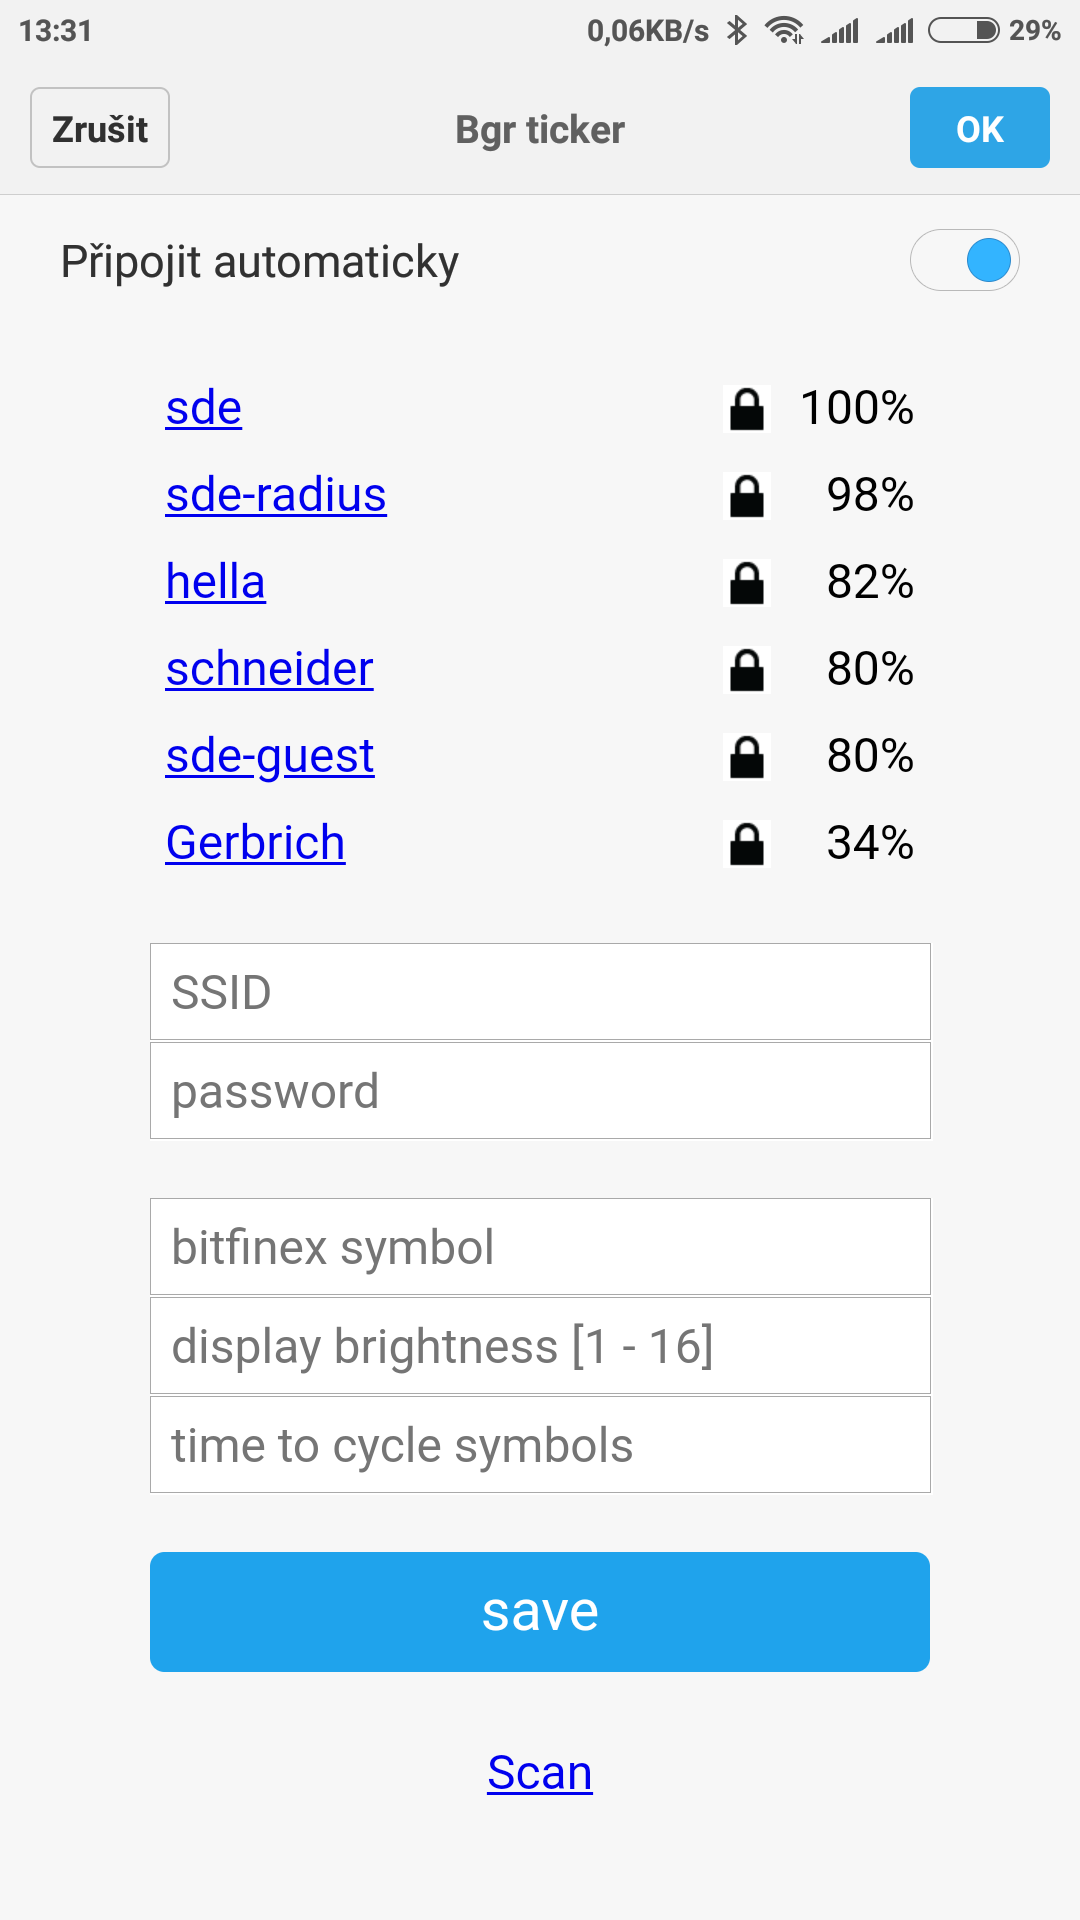Click the lock icon beside hella network

pos(747,583)
